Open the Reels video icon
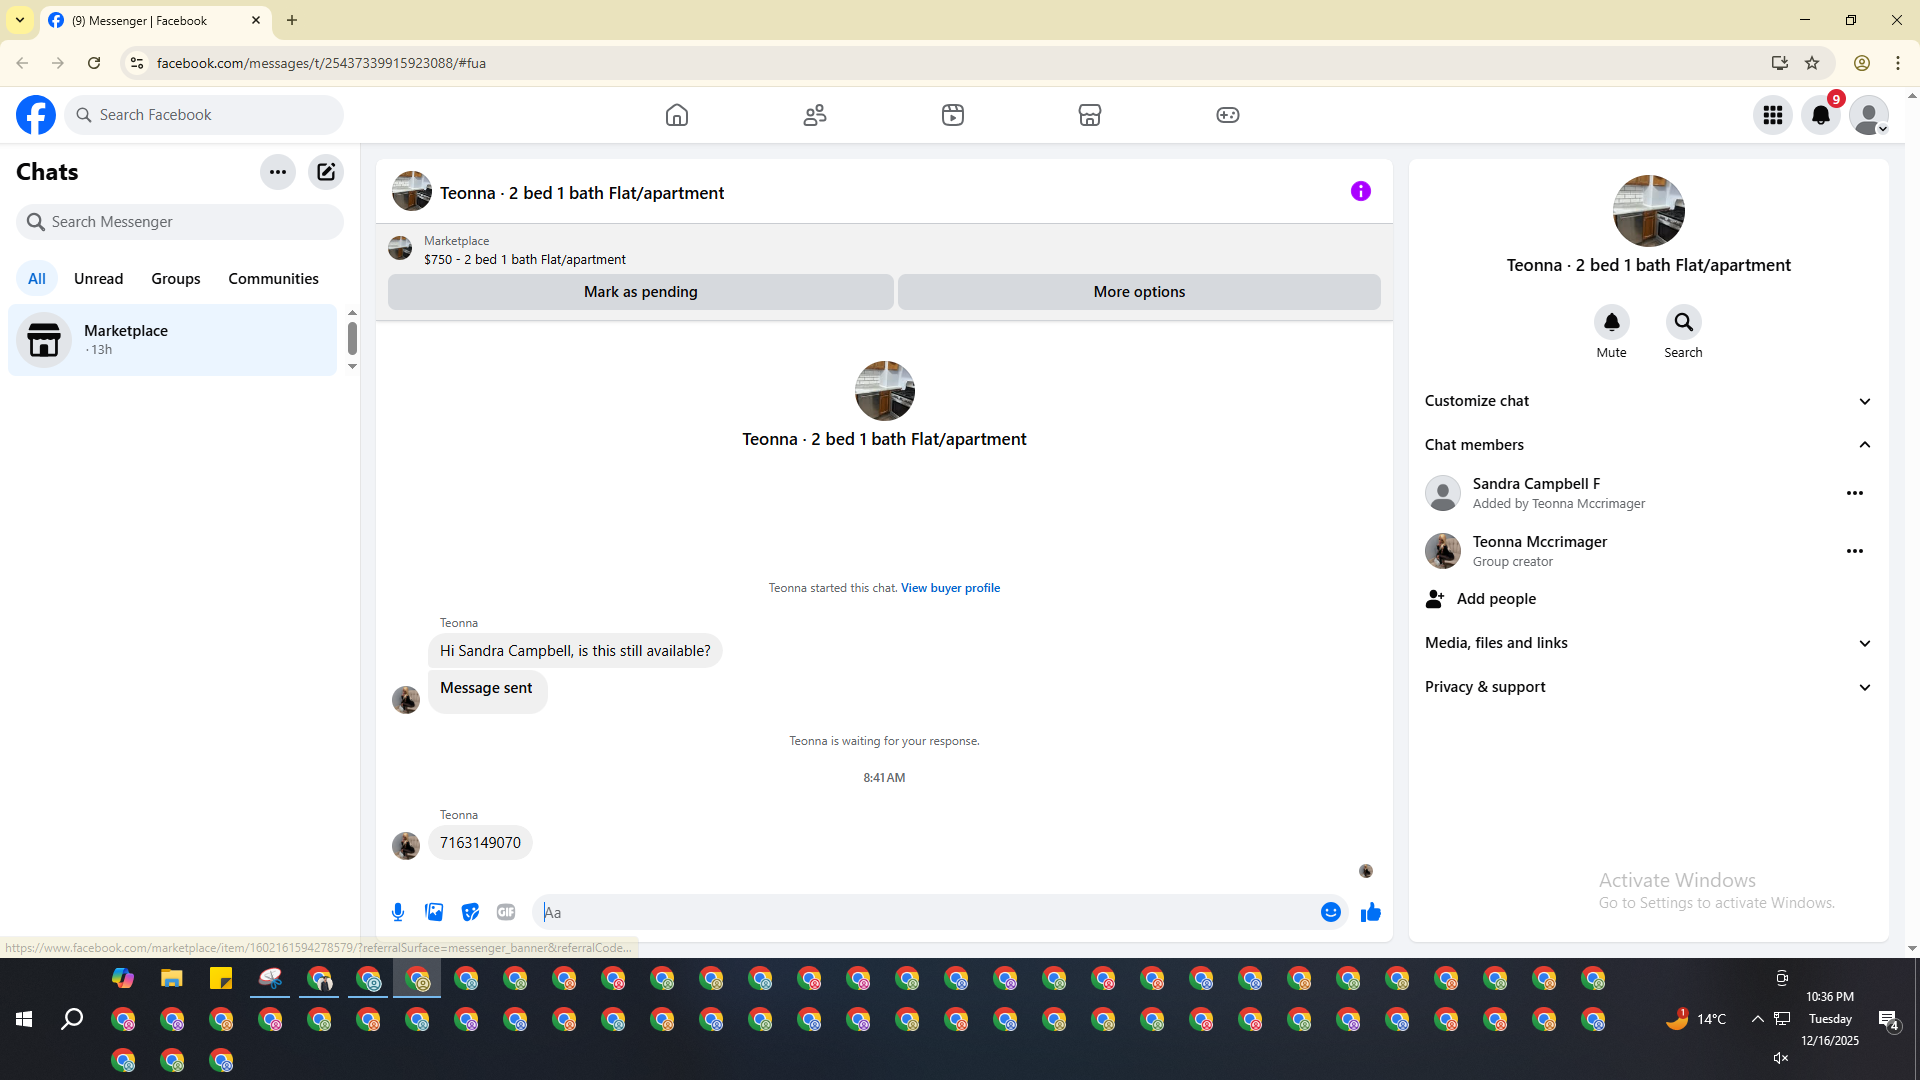The width and height of the screenshot is (1920, 1080). point(953,115)
